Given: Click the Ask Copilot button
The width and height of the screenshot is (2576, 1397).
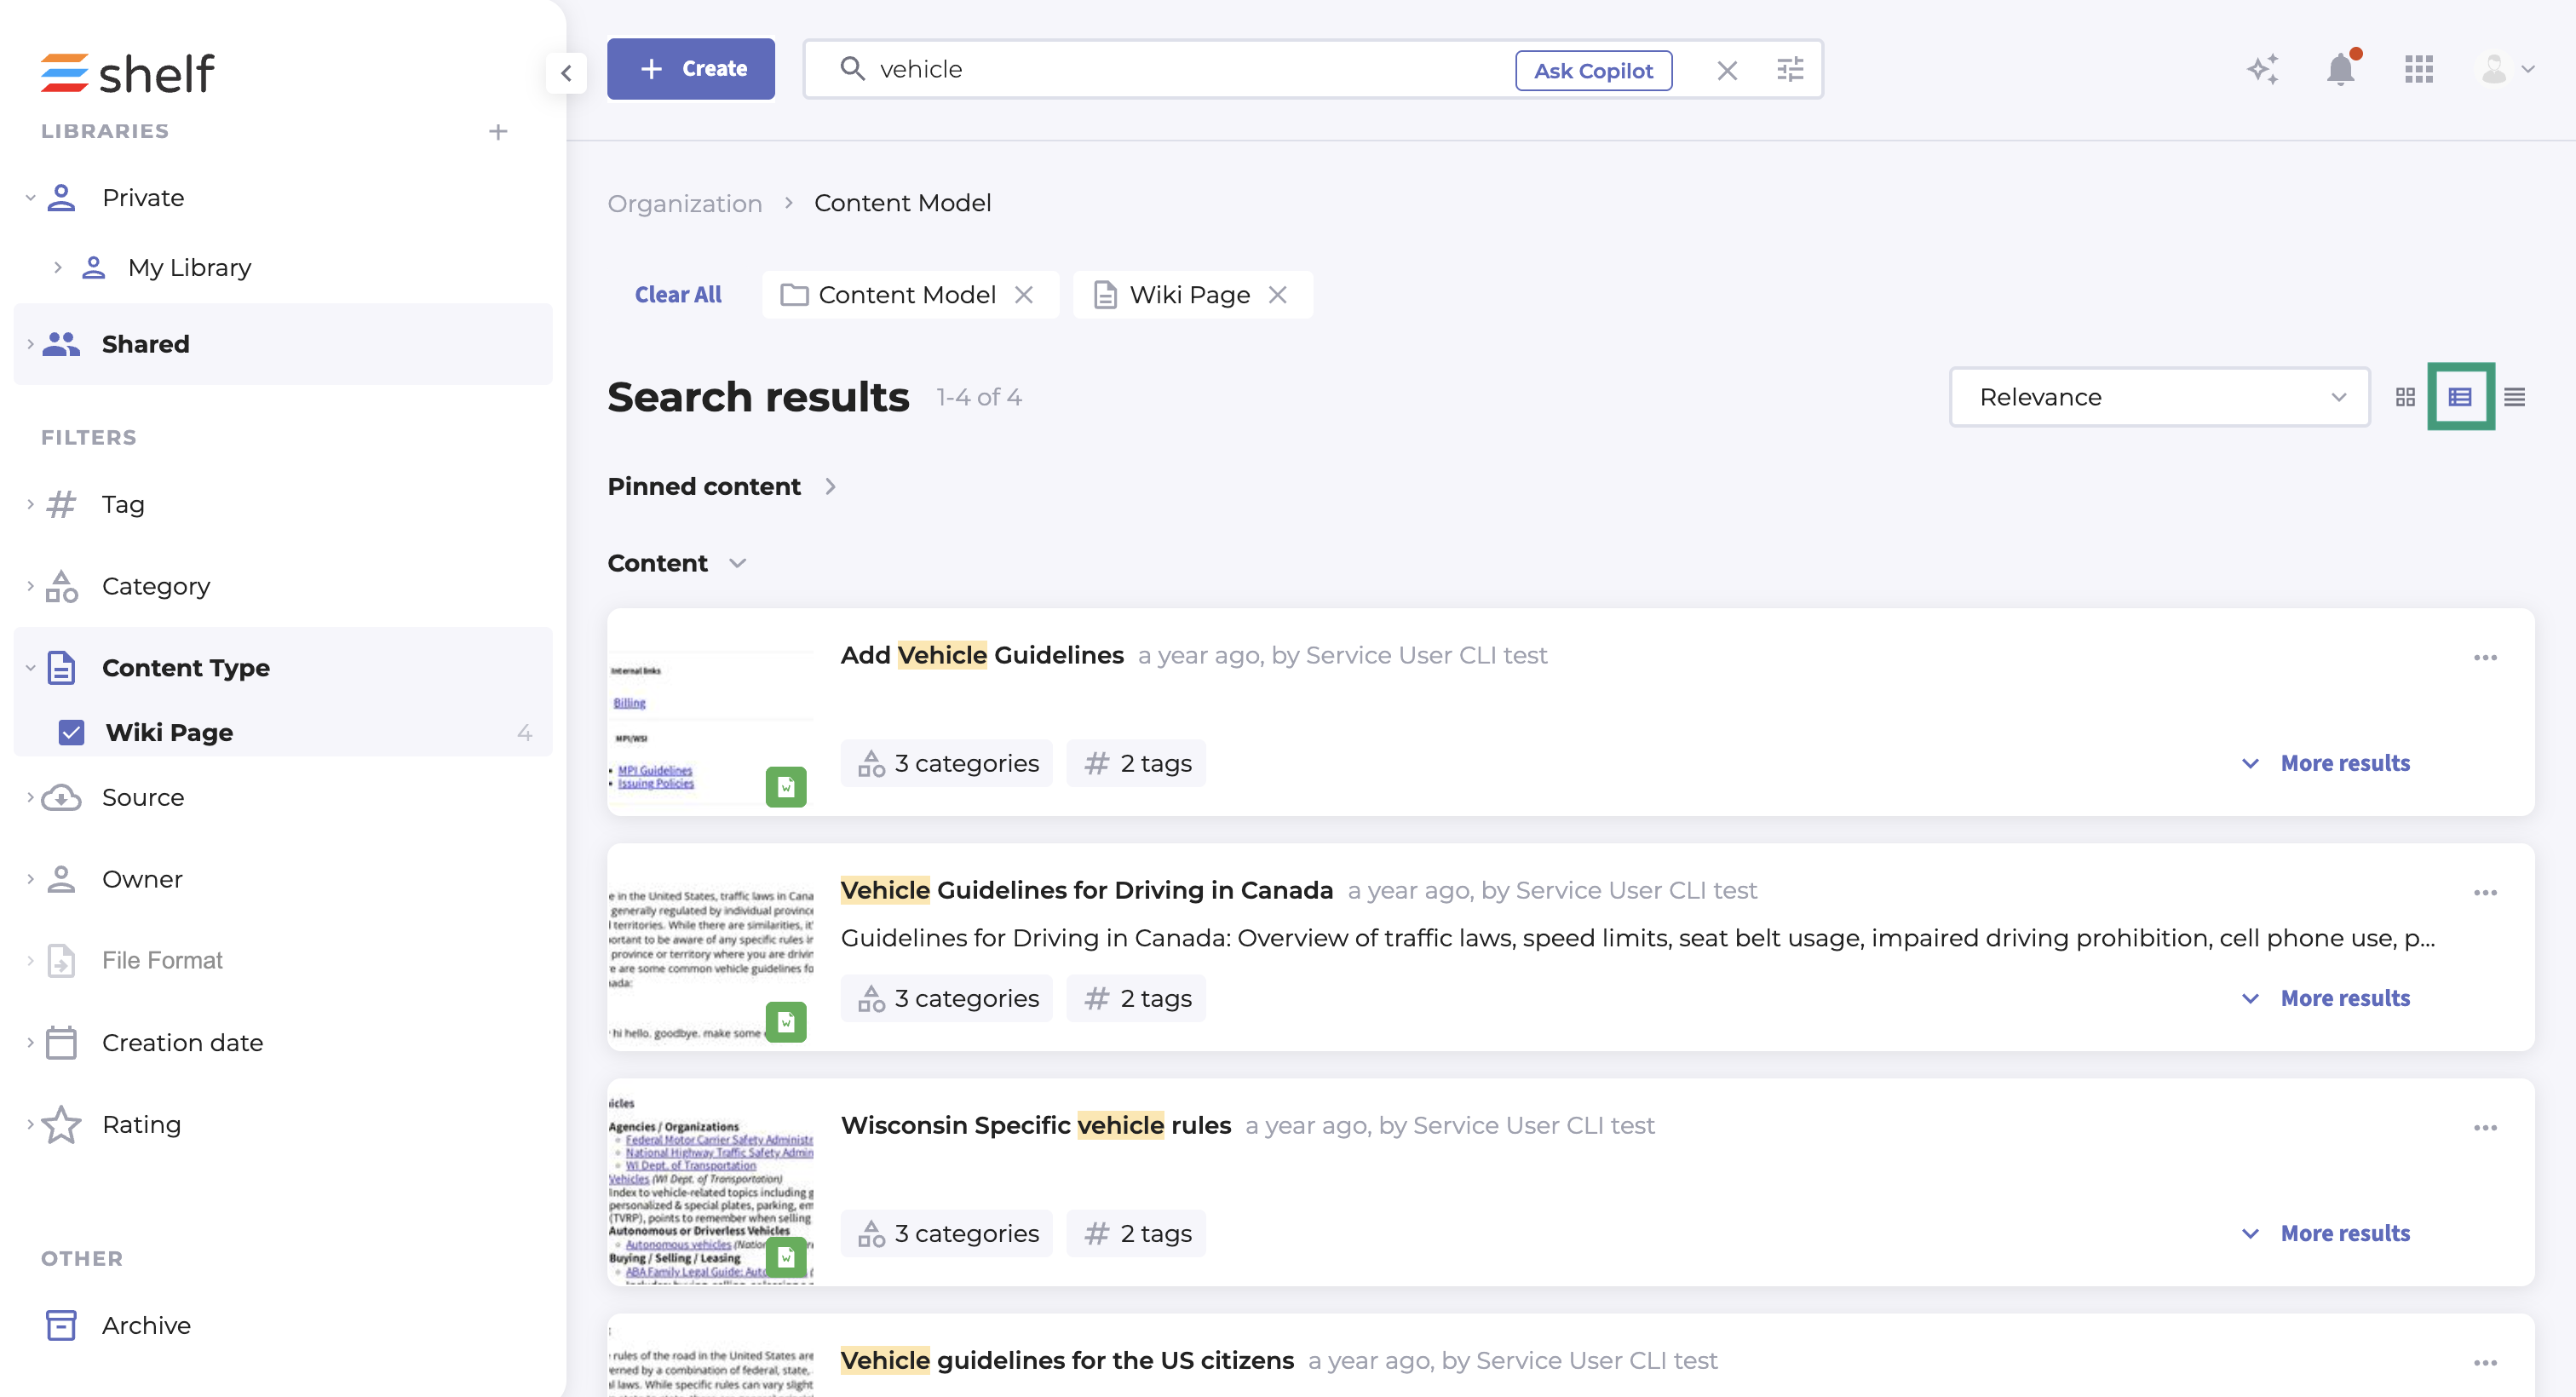Looking at the screenshot, I should [1592, 71].
